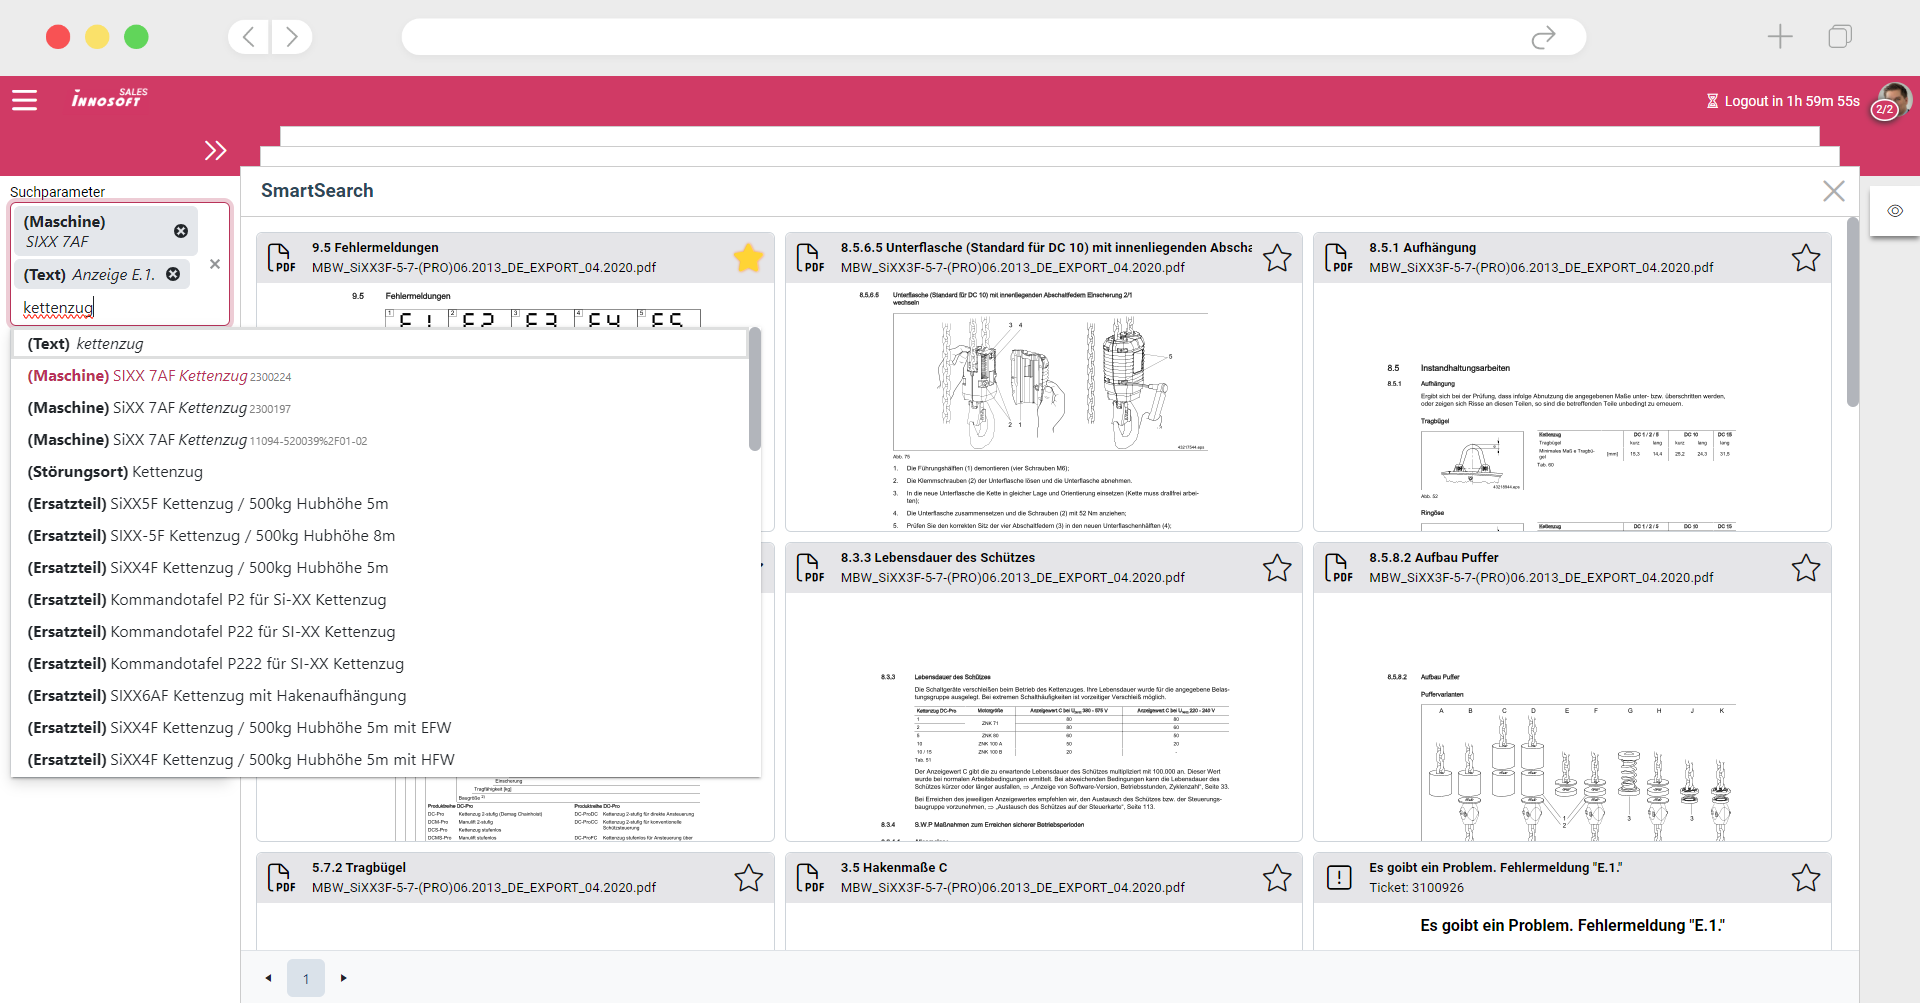Star the Fehlermeldung E.1. ticket result
Viewport: 1920px width, 1003px height.
tap(1806, 878)
